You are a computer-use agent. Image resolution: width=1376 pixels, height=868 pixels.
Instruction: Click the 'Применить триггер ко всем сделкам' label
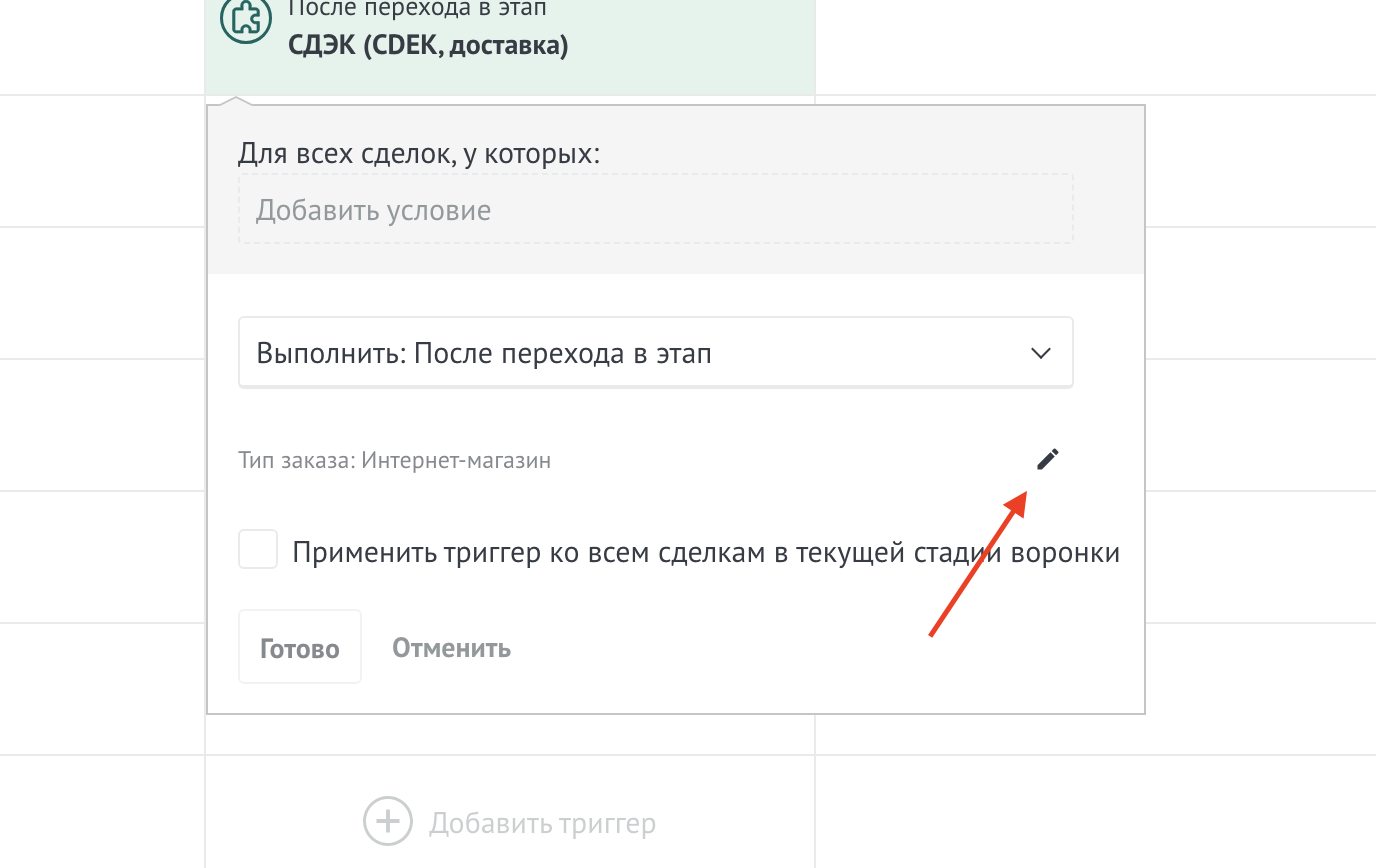(x=705, y=552)
